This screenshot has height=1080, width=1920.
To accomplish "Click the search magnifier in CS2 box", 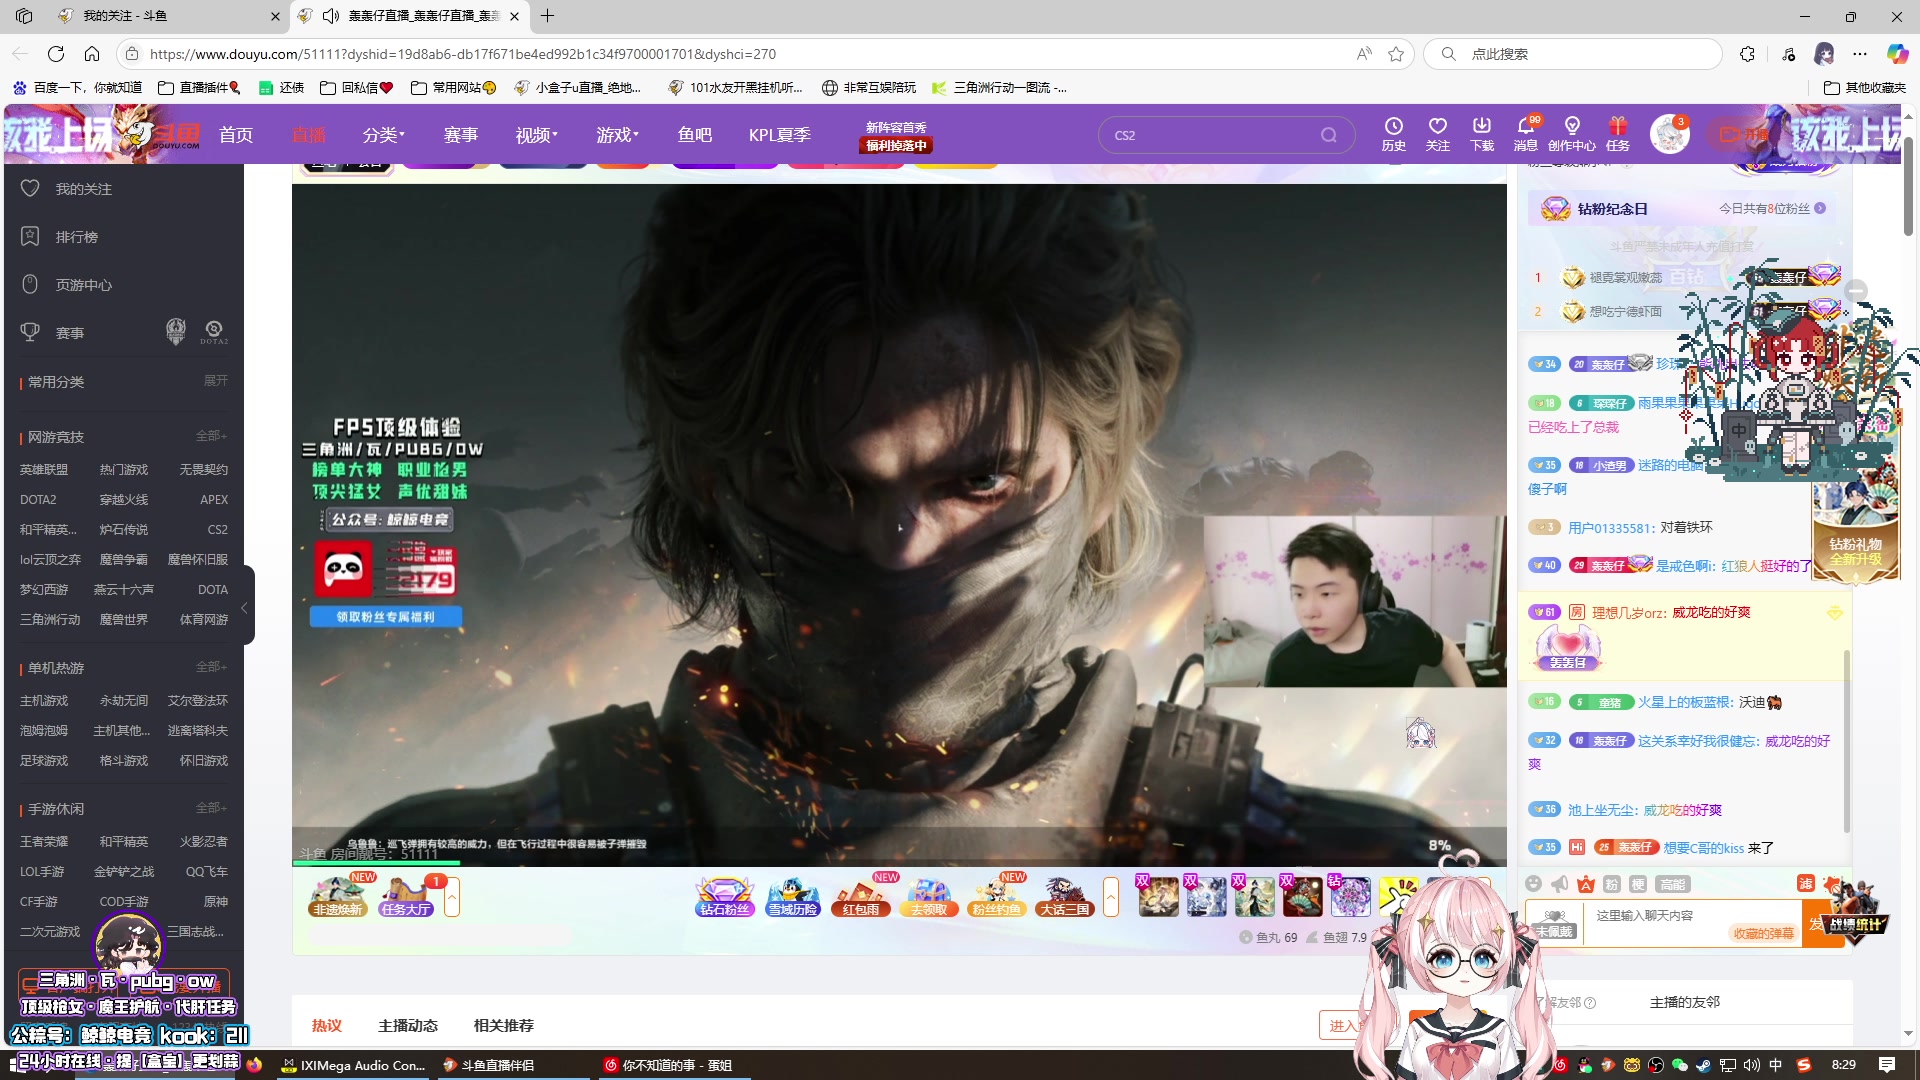I will click(x=1328, y=135).
